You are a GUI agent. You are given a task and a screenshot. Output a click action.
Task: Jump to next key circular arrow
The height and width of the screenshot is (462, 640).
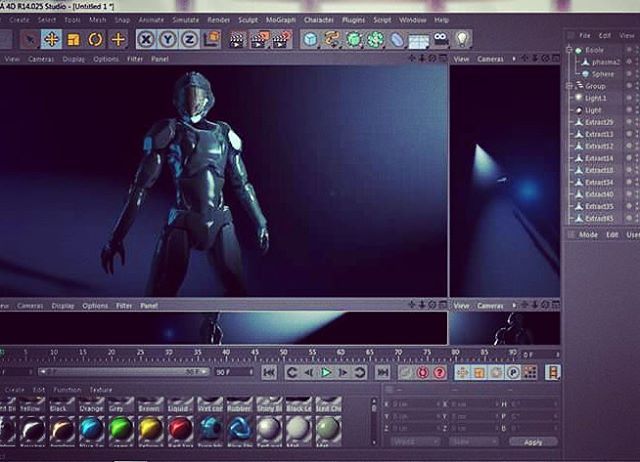360,372
